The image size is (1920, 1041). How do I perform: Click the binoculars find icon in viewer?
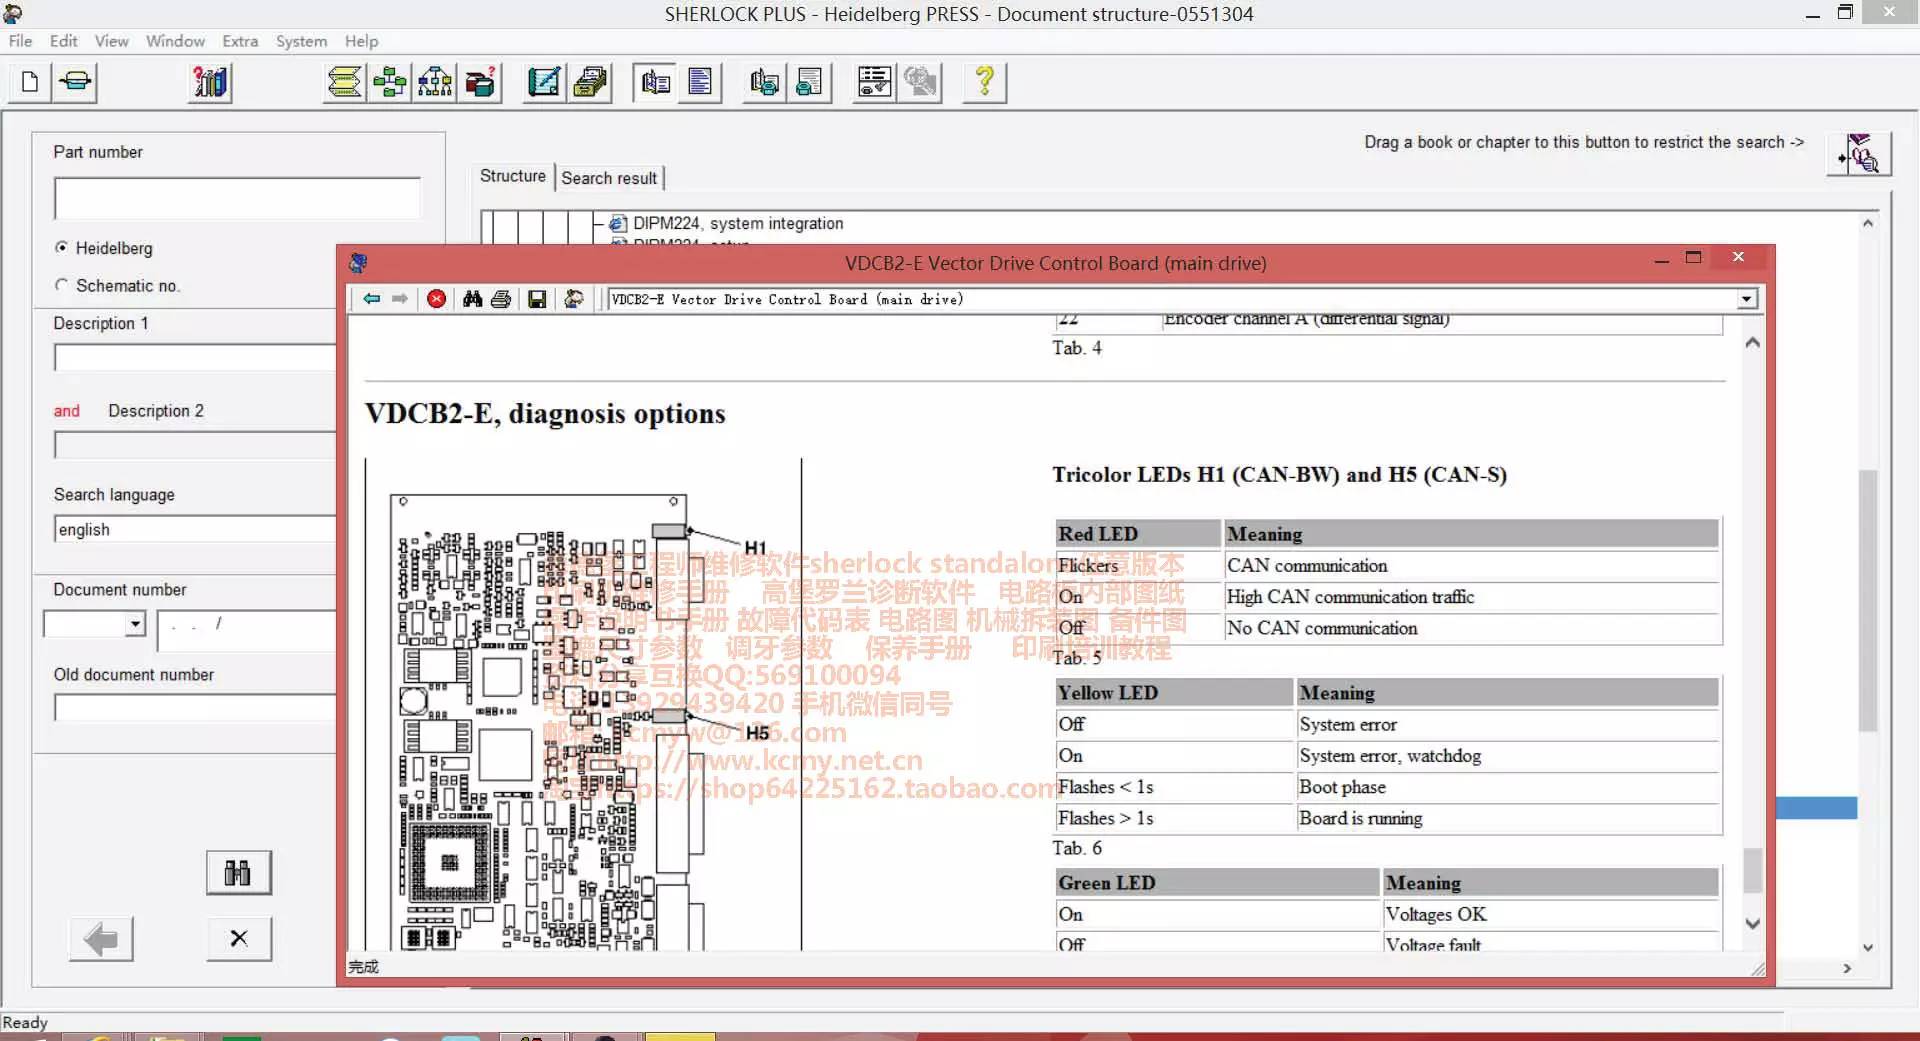click(472, 299)
